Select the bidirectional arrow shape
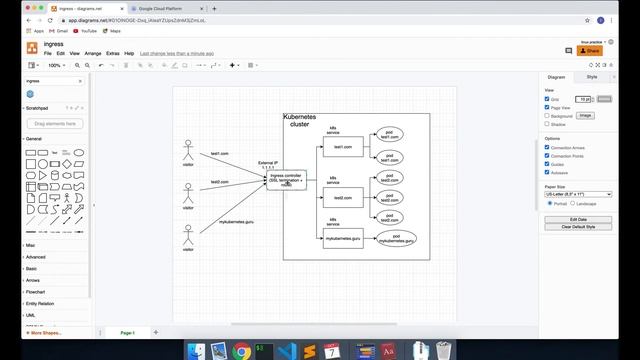The width and height of the screenshot is (640, 360). tap(67, 210)
